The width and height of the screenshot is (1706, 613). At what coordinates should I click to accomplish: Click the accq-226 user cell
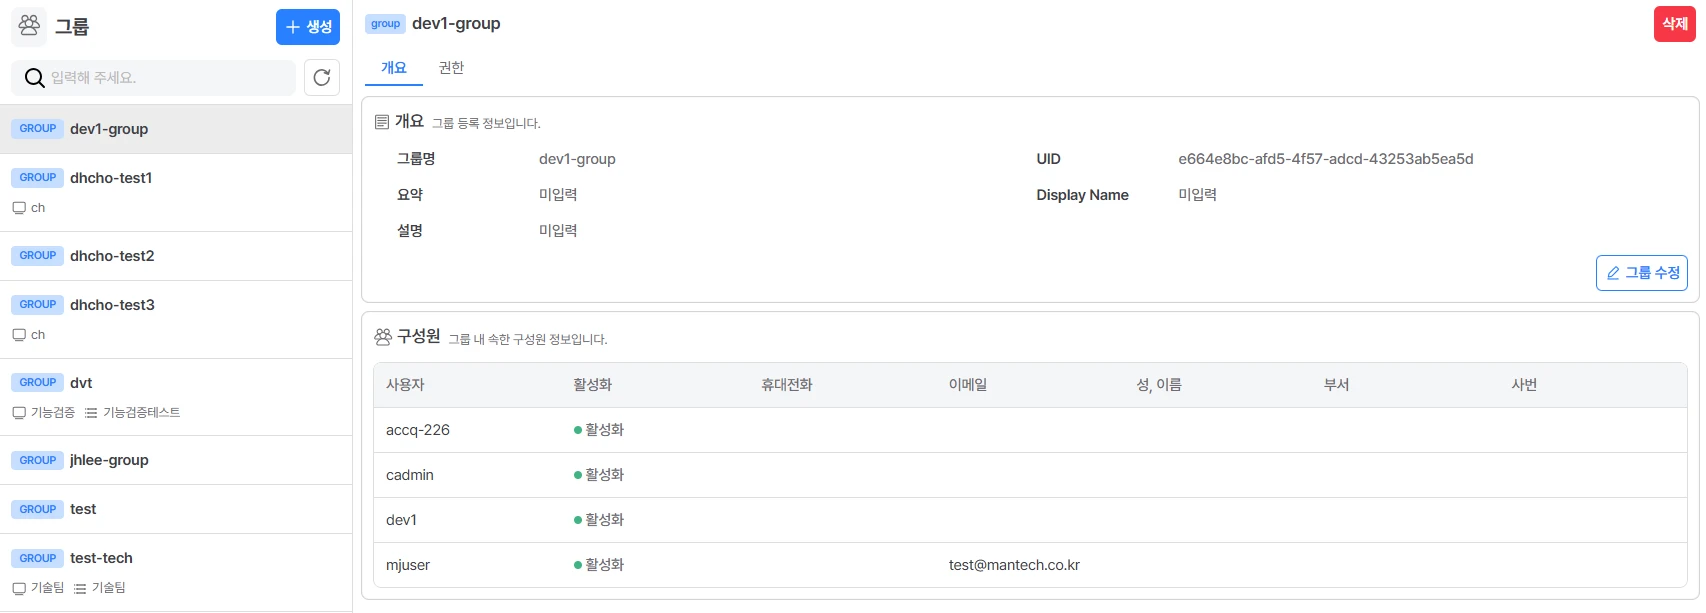coord(418,430)
